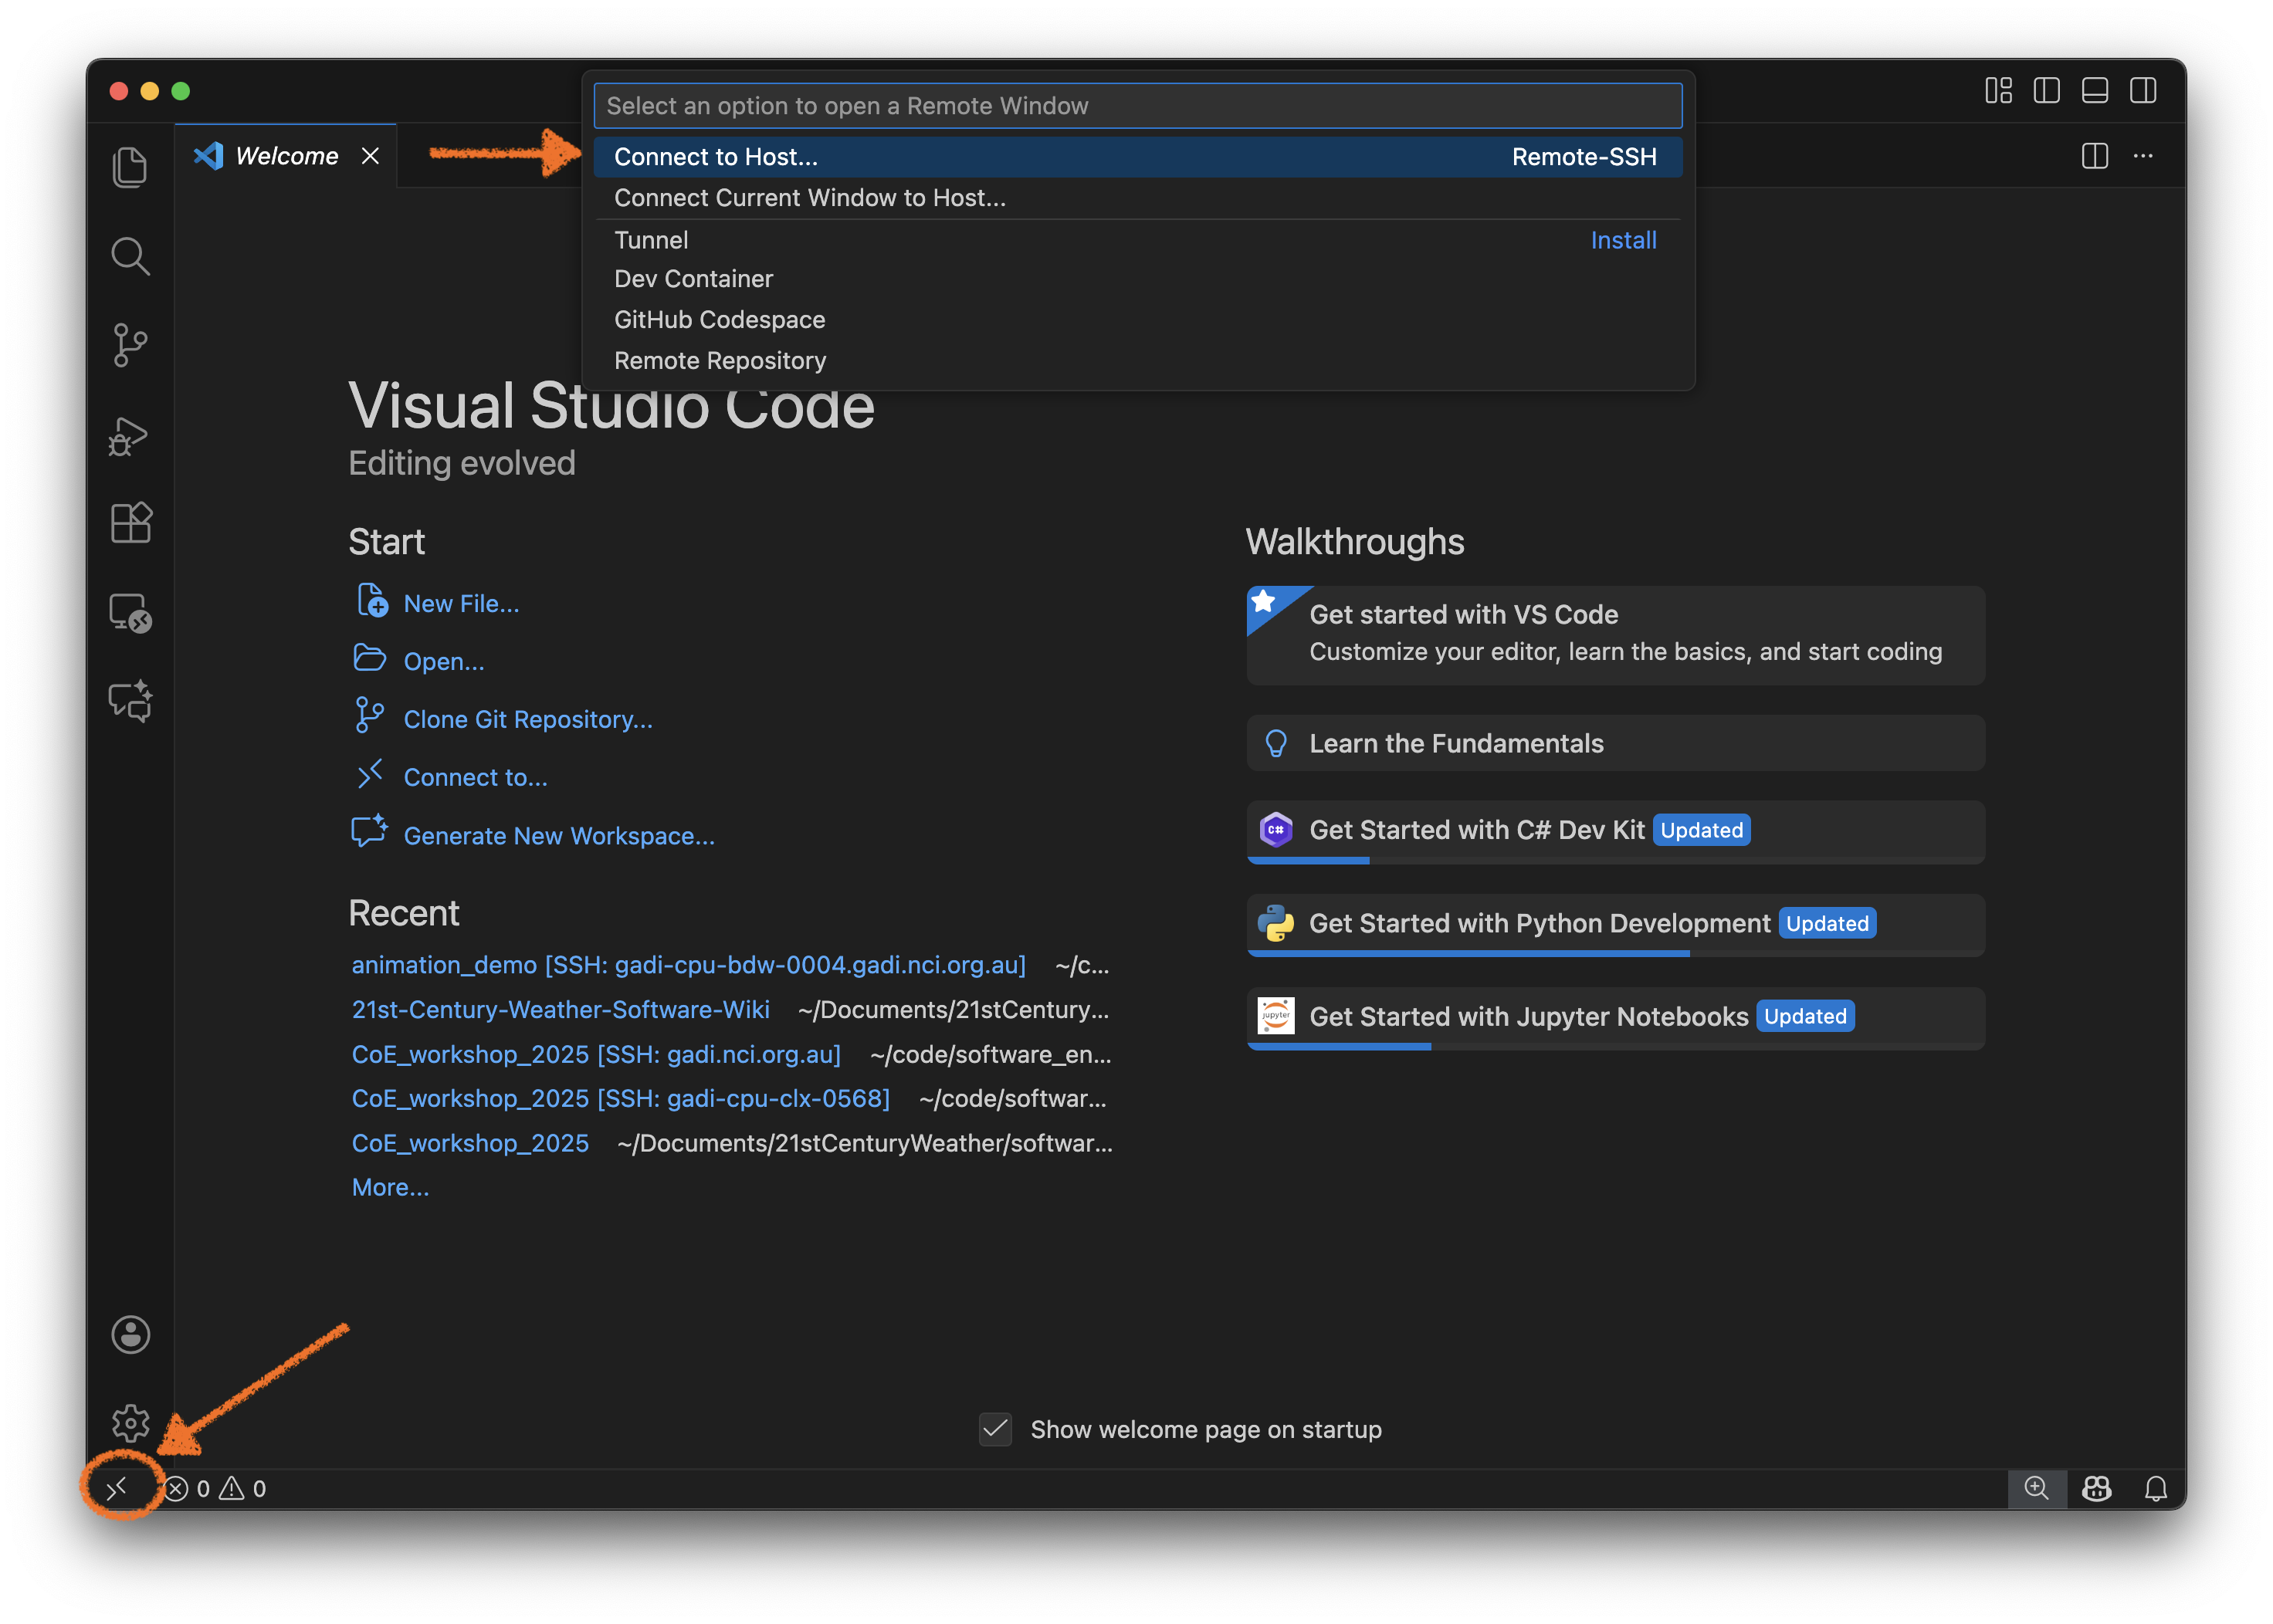Expand the More... recent list link
Image resolution: width=2273 pixels, height=1624 pixels.
click(x=390, y=1187)
